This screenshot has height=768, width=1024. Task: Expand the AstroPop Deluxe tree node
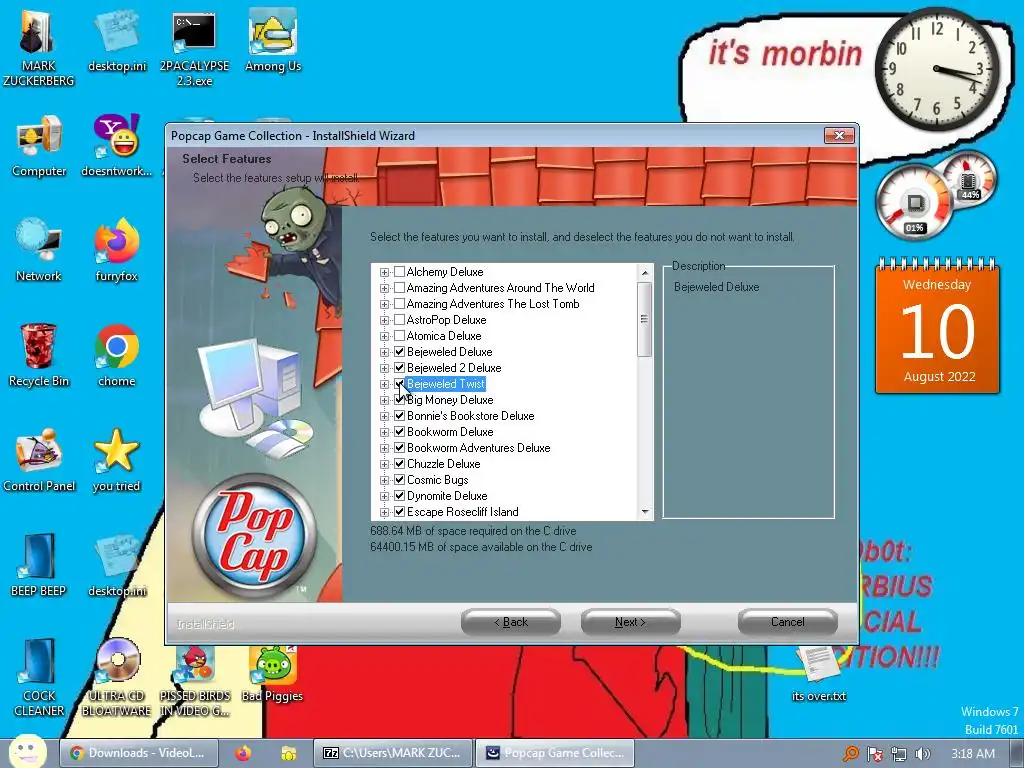385,320
